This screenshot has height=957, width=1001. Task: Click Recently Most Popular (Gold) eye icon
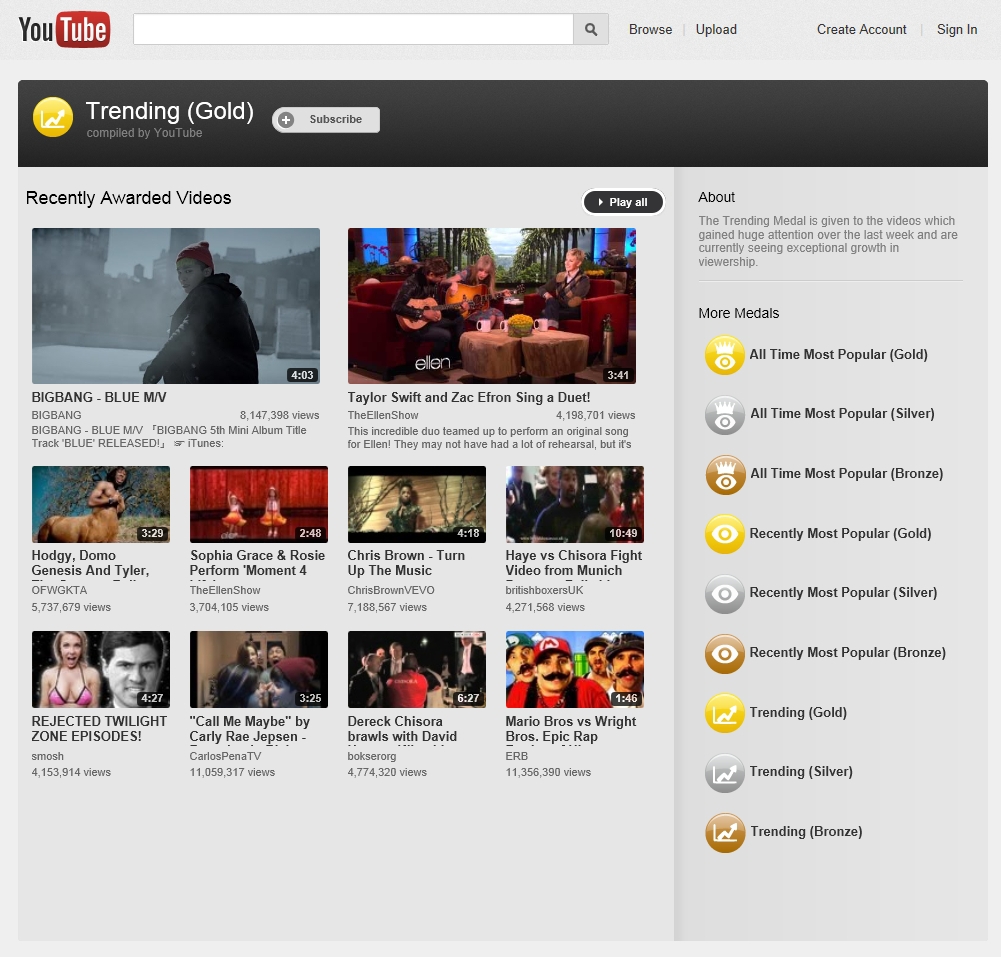725,534
